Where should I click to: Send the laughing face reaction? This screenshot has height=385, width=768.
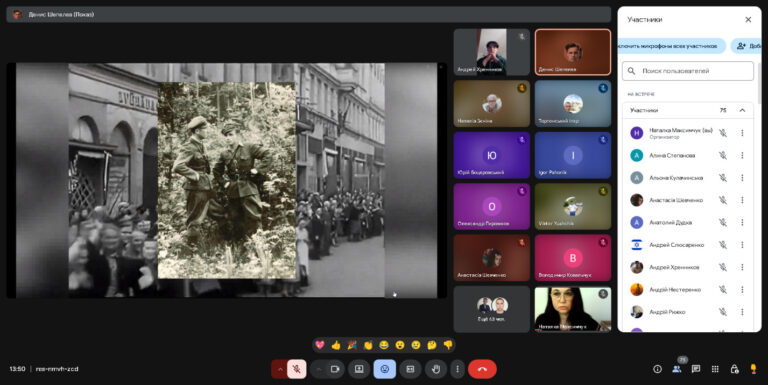384,345
